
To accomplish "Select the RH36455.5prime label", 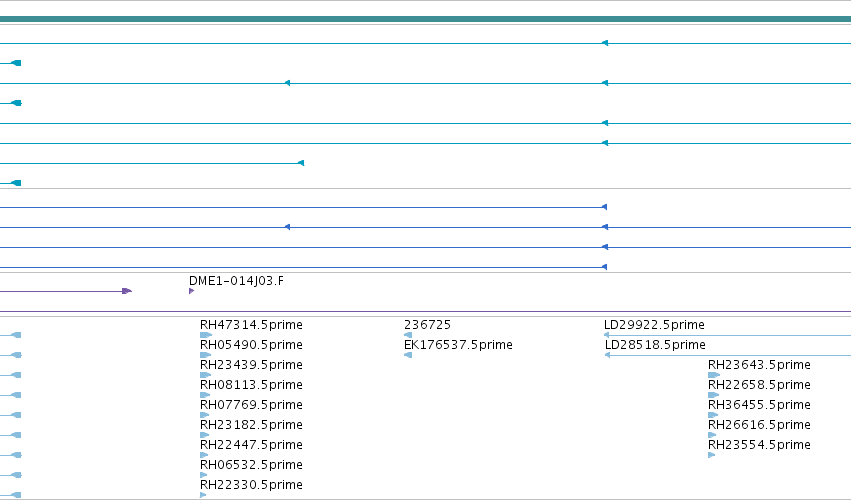I will (759, 405).
